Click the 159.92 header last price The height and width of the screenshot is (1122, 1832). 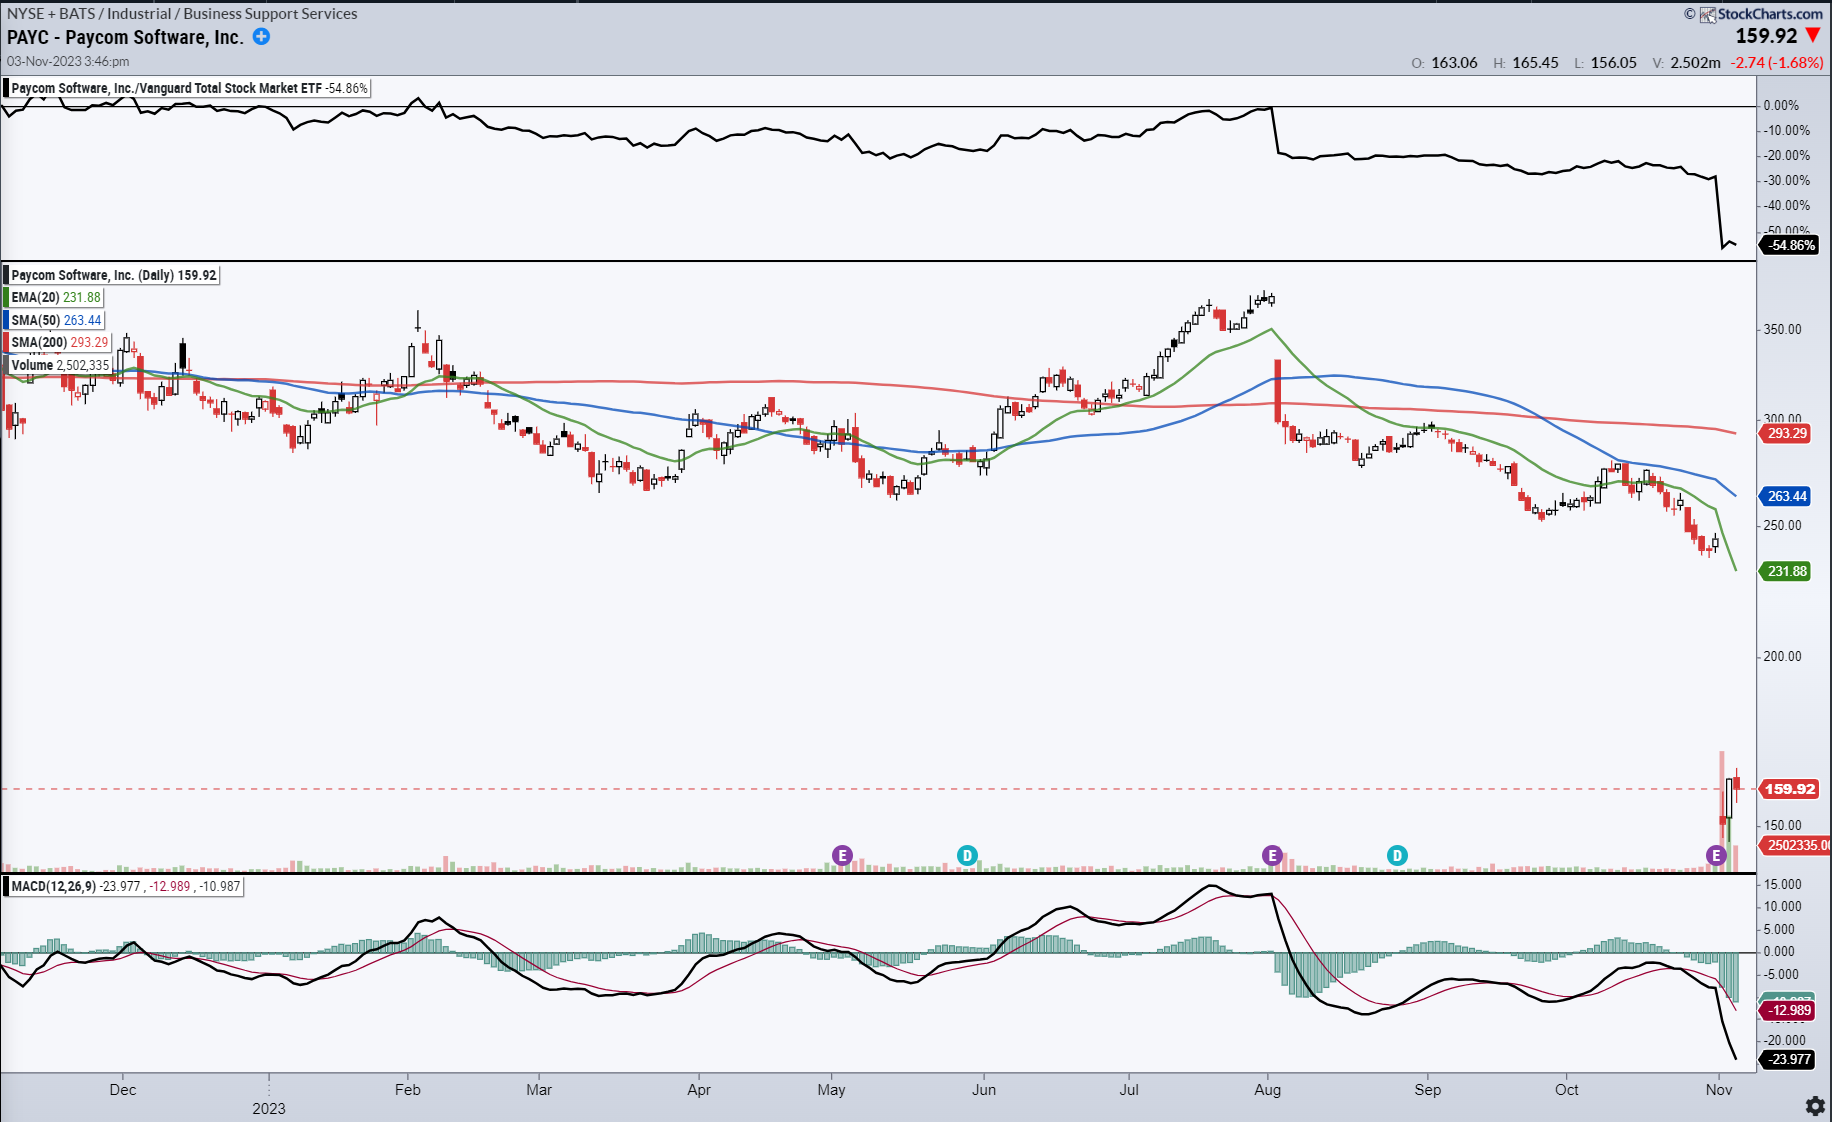[x=1766, y=36]
